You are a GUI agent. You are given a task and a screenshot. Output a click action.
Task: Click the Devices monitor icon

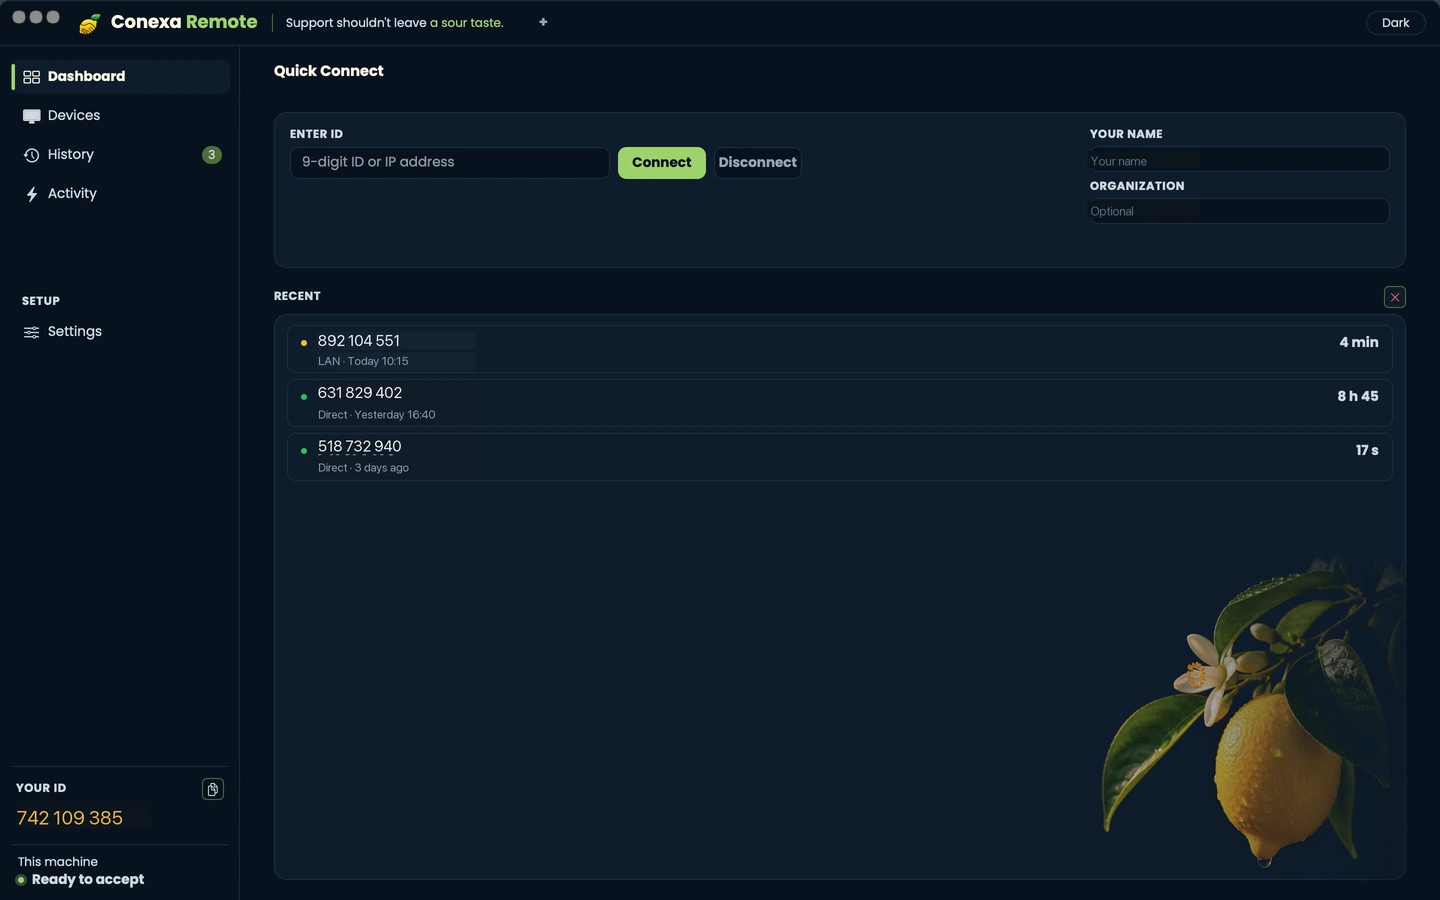(32, 116)
